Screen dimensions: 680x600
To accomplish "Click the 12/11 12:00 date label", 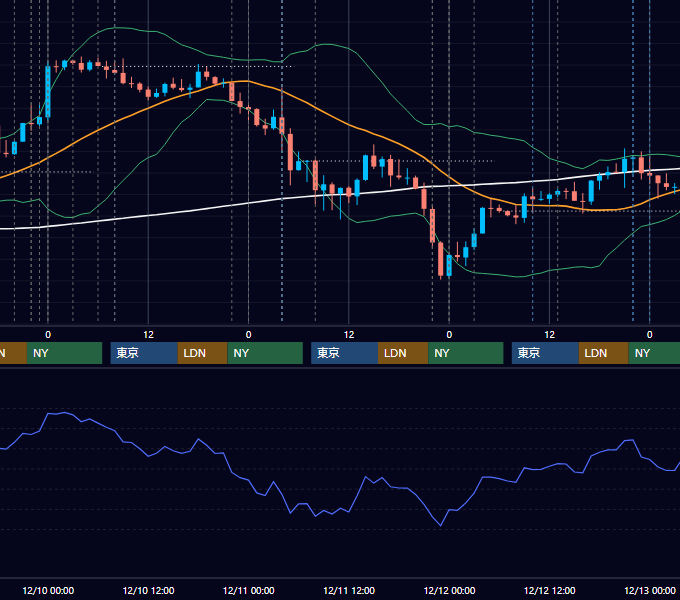I will click(x=349, y=590).
